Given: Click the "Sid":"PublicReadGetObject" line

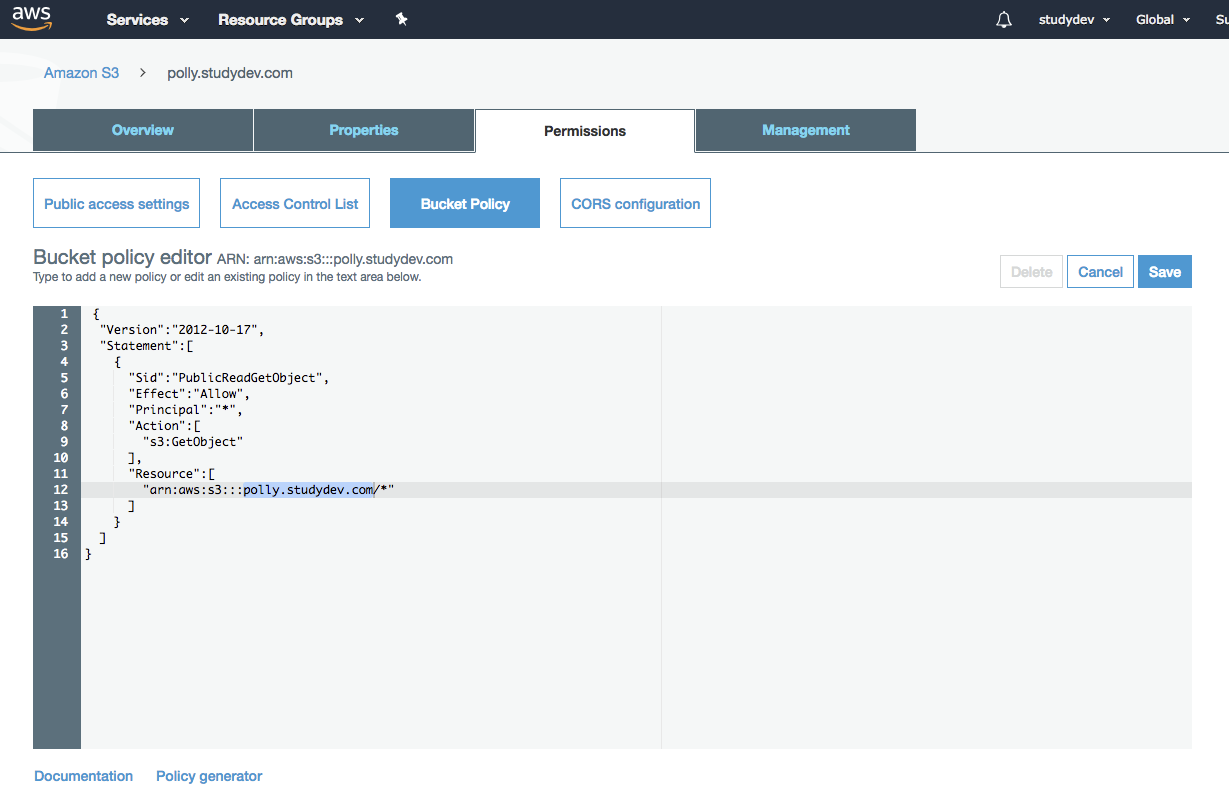Looking at the screenshot, I should (x=229, y=378).
